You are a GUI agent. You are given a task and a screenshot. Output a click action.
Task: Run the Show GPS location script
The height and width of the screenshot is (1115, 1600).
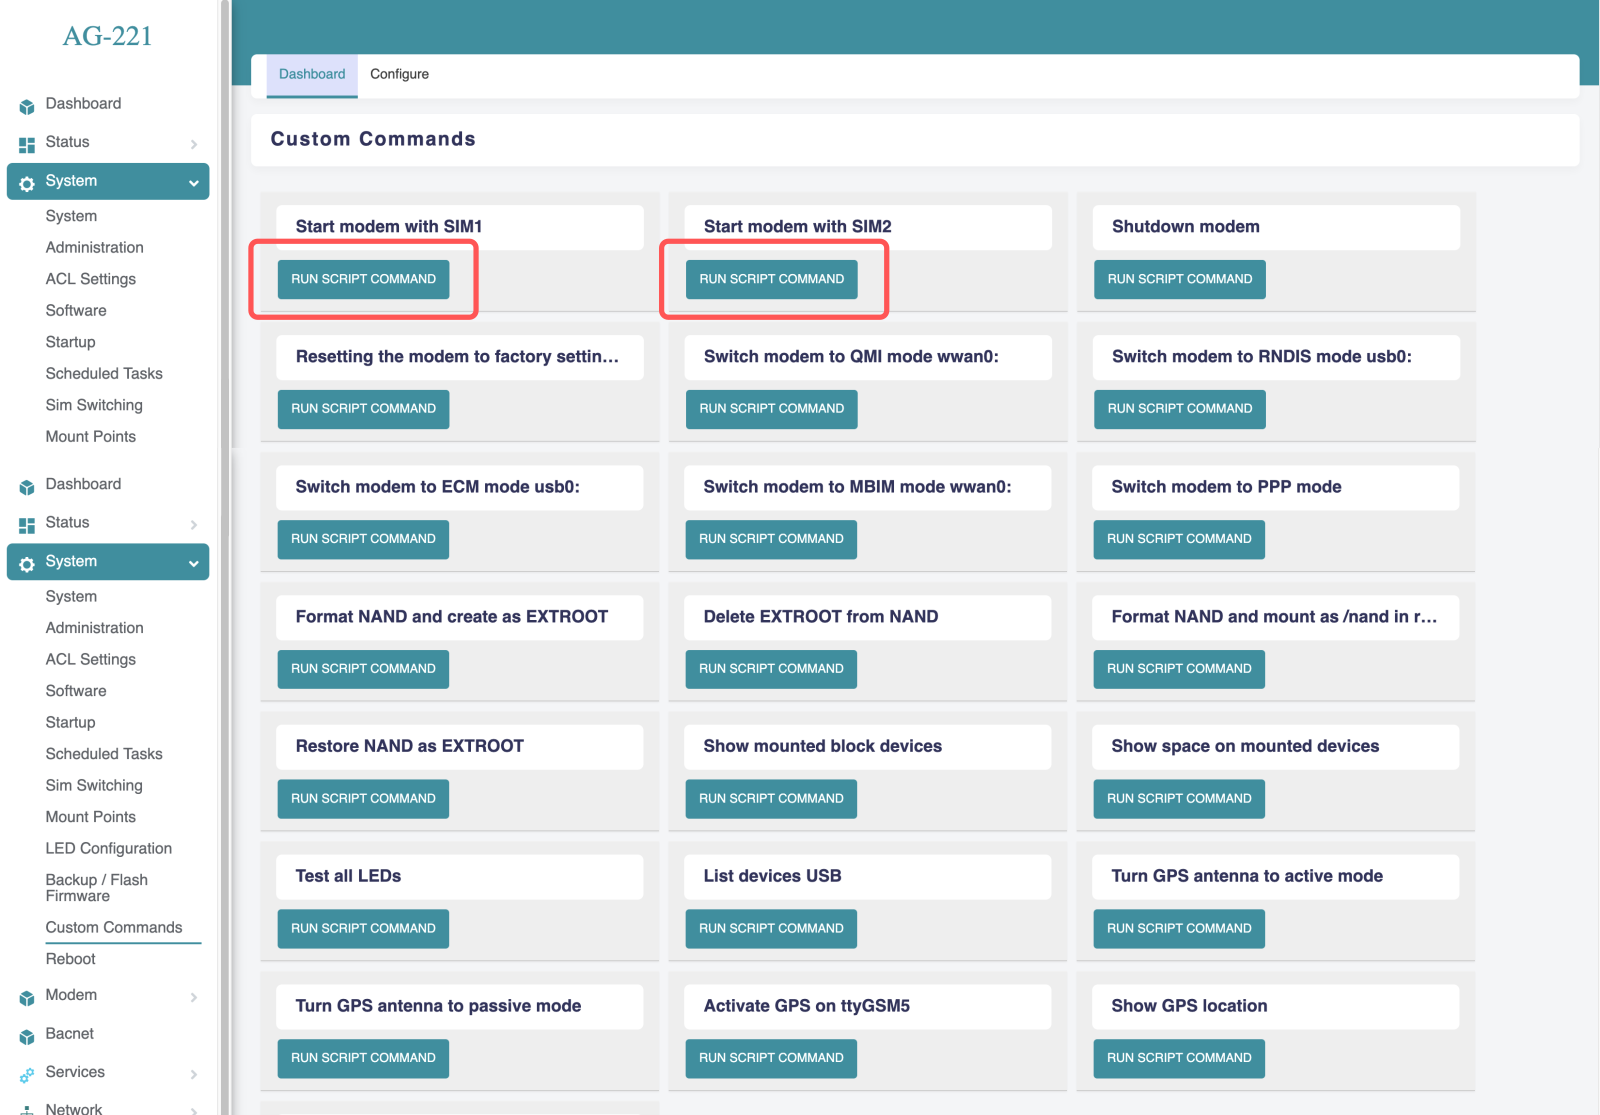click(x=1178, y=1058)
